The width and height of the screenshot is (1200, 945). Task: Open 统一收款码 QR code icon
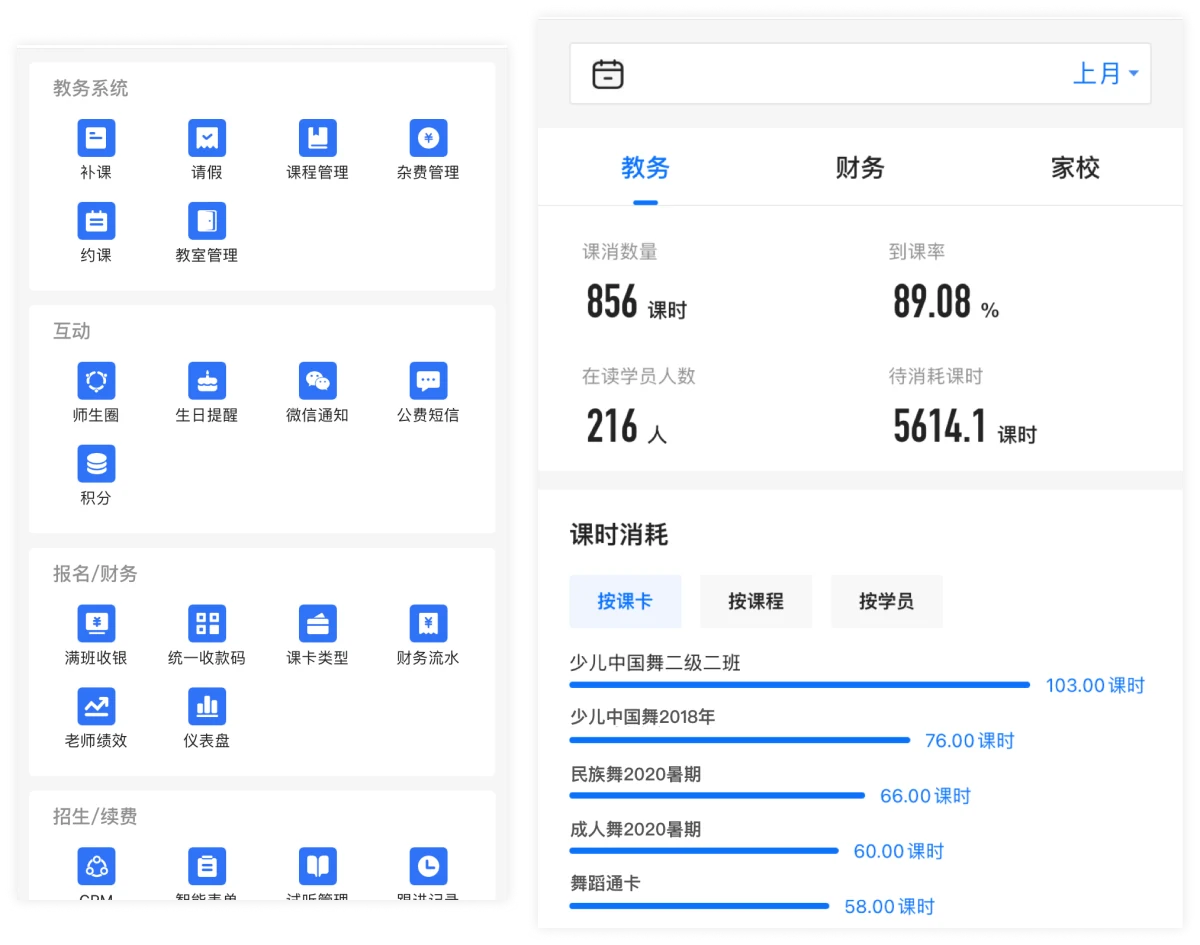pos(207,624)
